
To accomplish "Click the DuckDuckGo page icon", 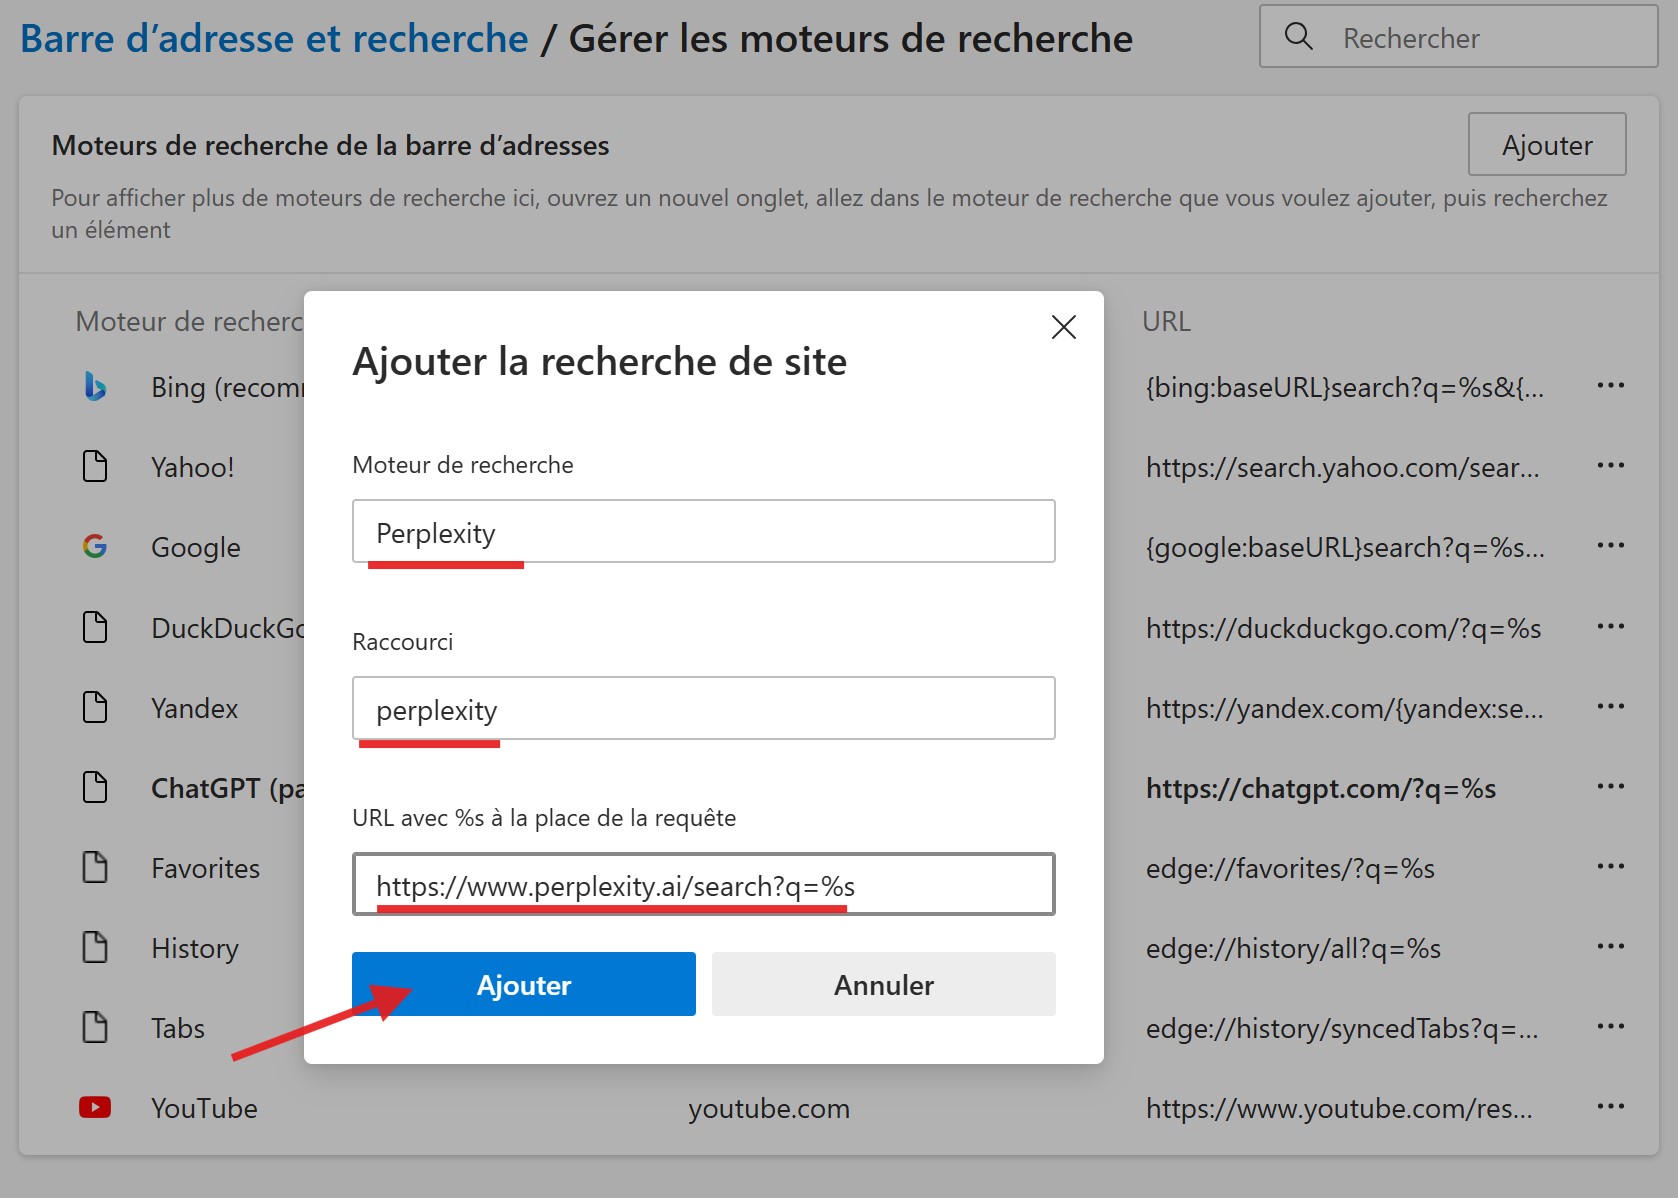I will pos(95,627).
